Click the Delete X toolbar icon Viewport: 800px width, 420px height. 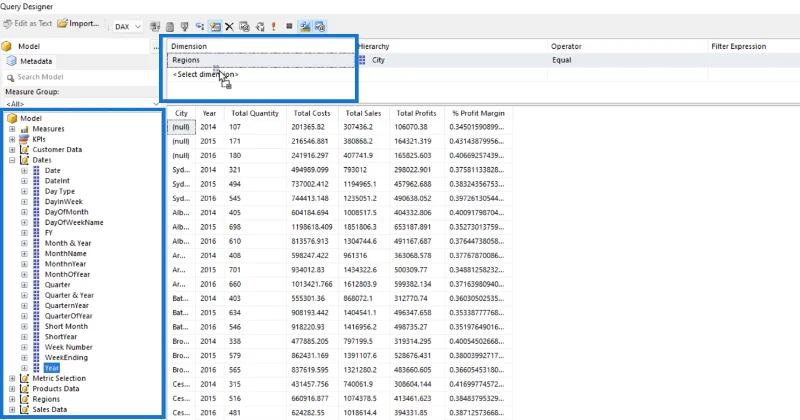(230, 27)
